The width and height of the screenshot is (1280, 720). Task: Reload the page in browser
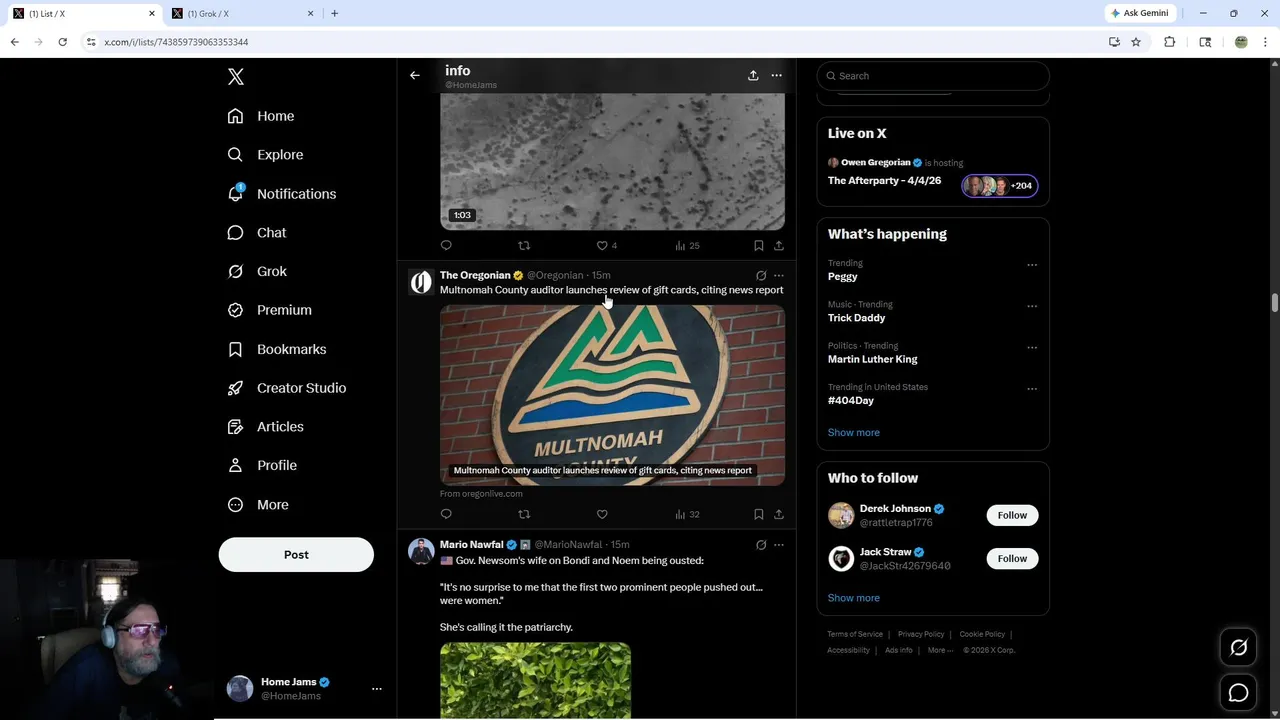(x=62, y=42)
